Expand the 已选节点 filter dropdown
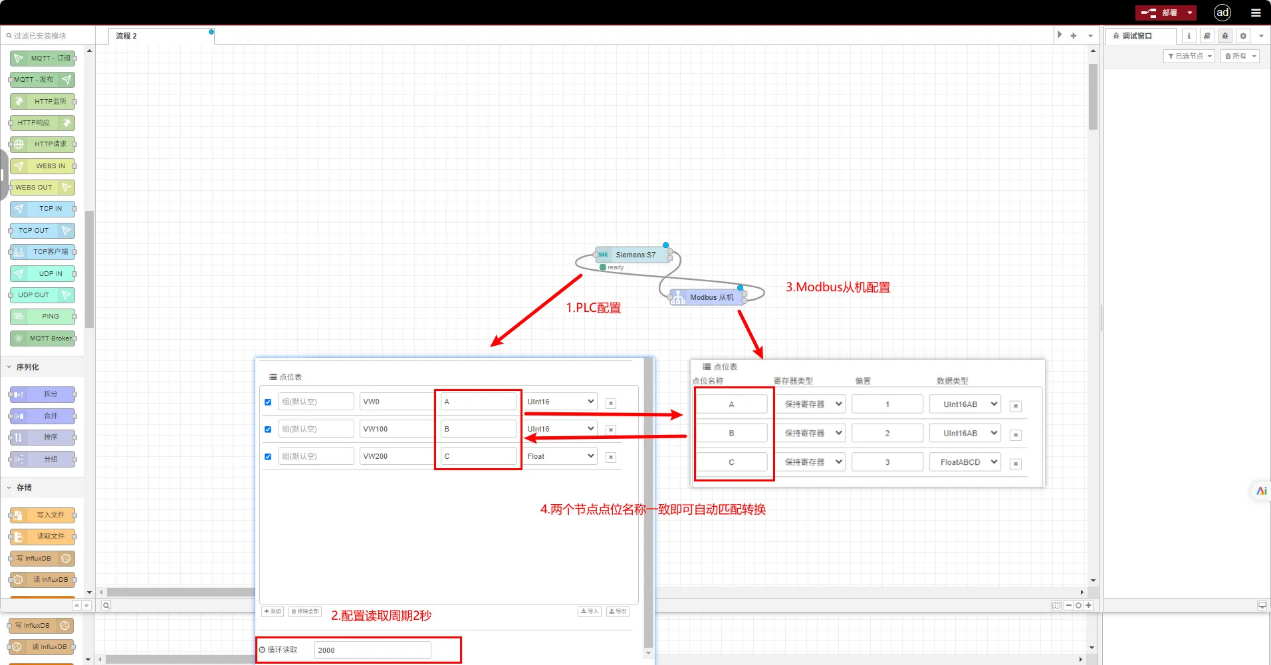The width and height of the screenshot is (1271, 665). click(x=1189, y=56)
